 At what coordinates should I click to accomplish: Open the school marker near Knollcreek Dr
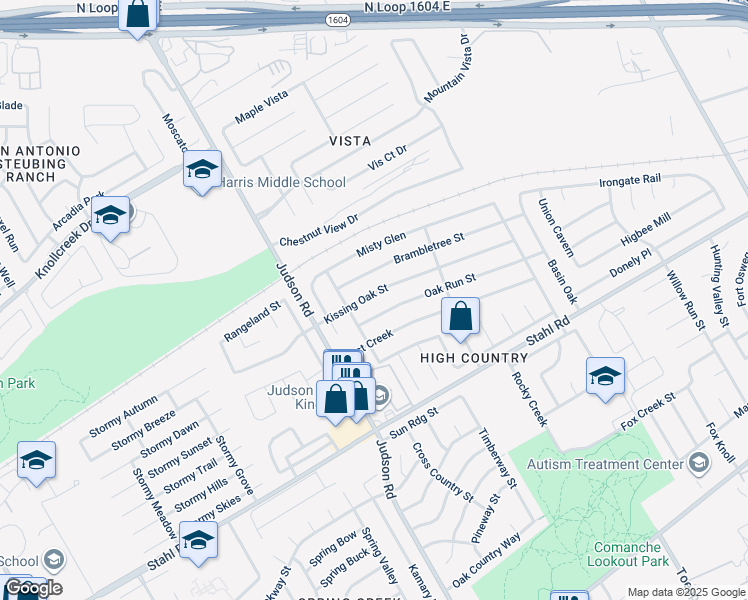(x=110, y=217)
